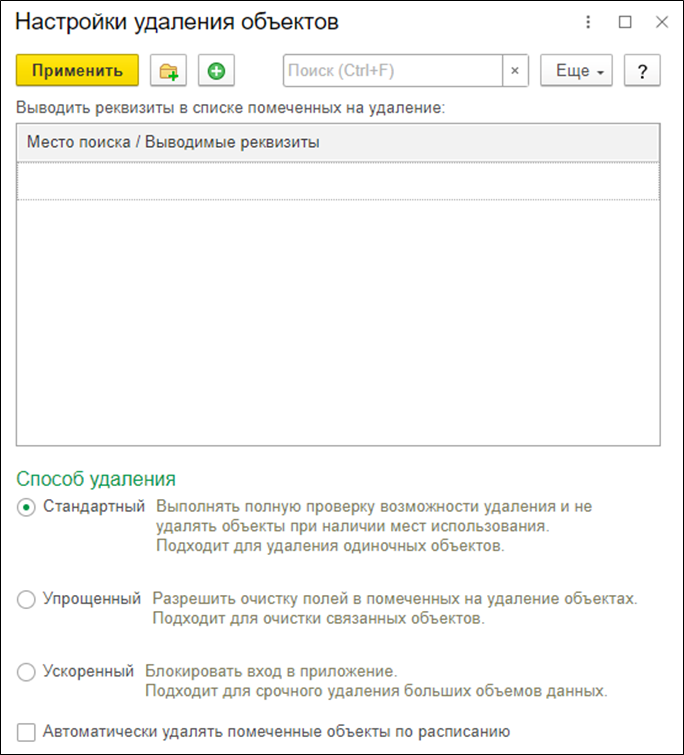
Task: Click the yellow Применить button
Action: point(77,71)
